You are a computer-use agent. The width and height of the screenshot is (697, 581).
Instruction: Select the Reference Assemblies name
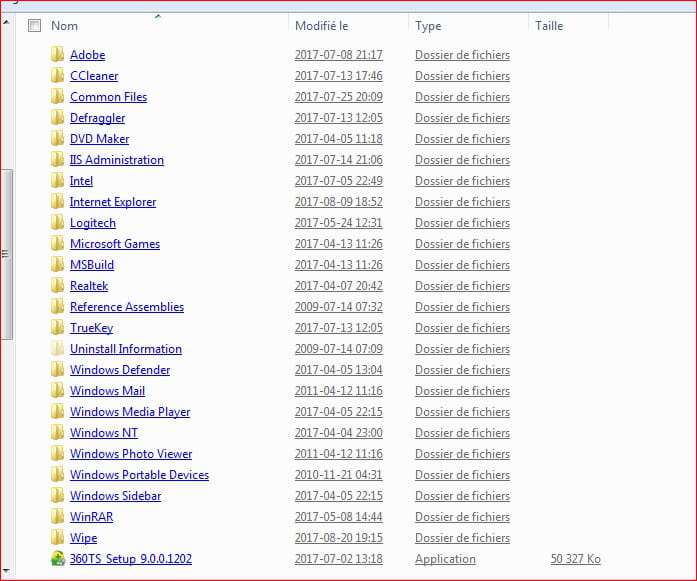[127, 306]
